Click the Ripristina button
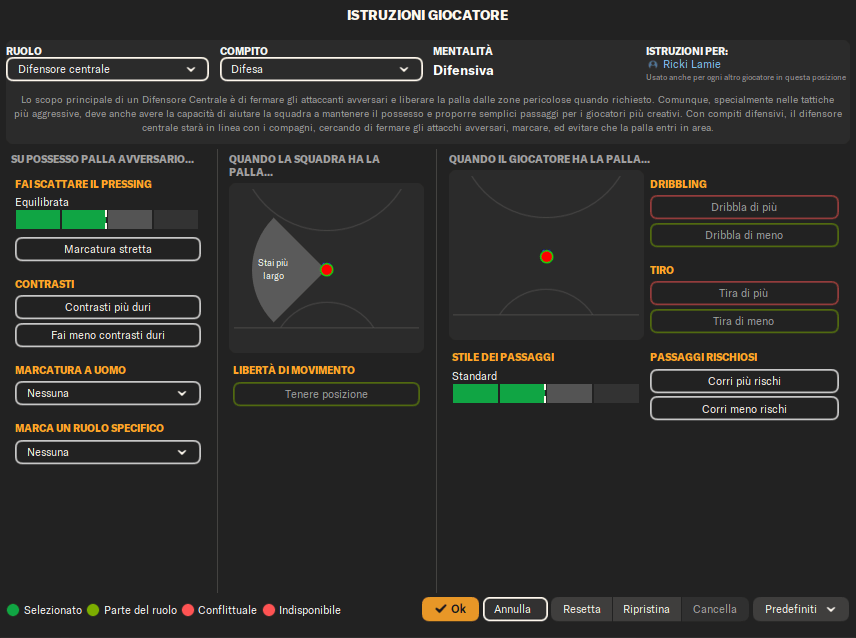856x638 pixels. pos(647,609)
